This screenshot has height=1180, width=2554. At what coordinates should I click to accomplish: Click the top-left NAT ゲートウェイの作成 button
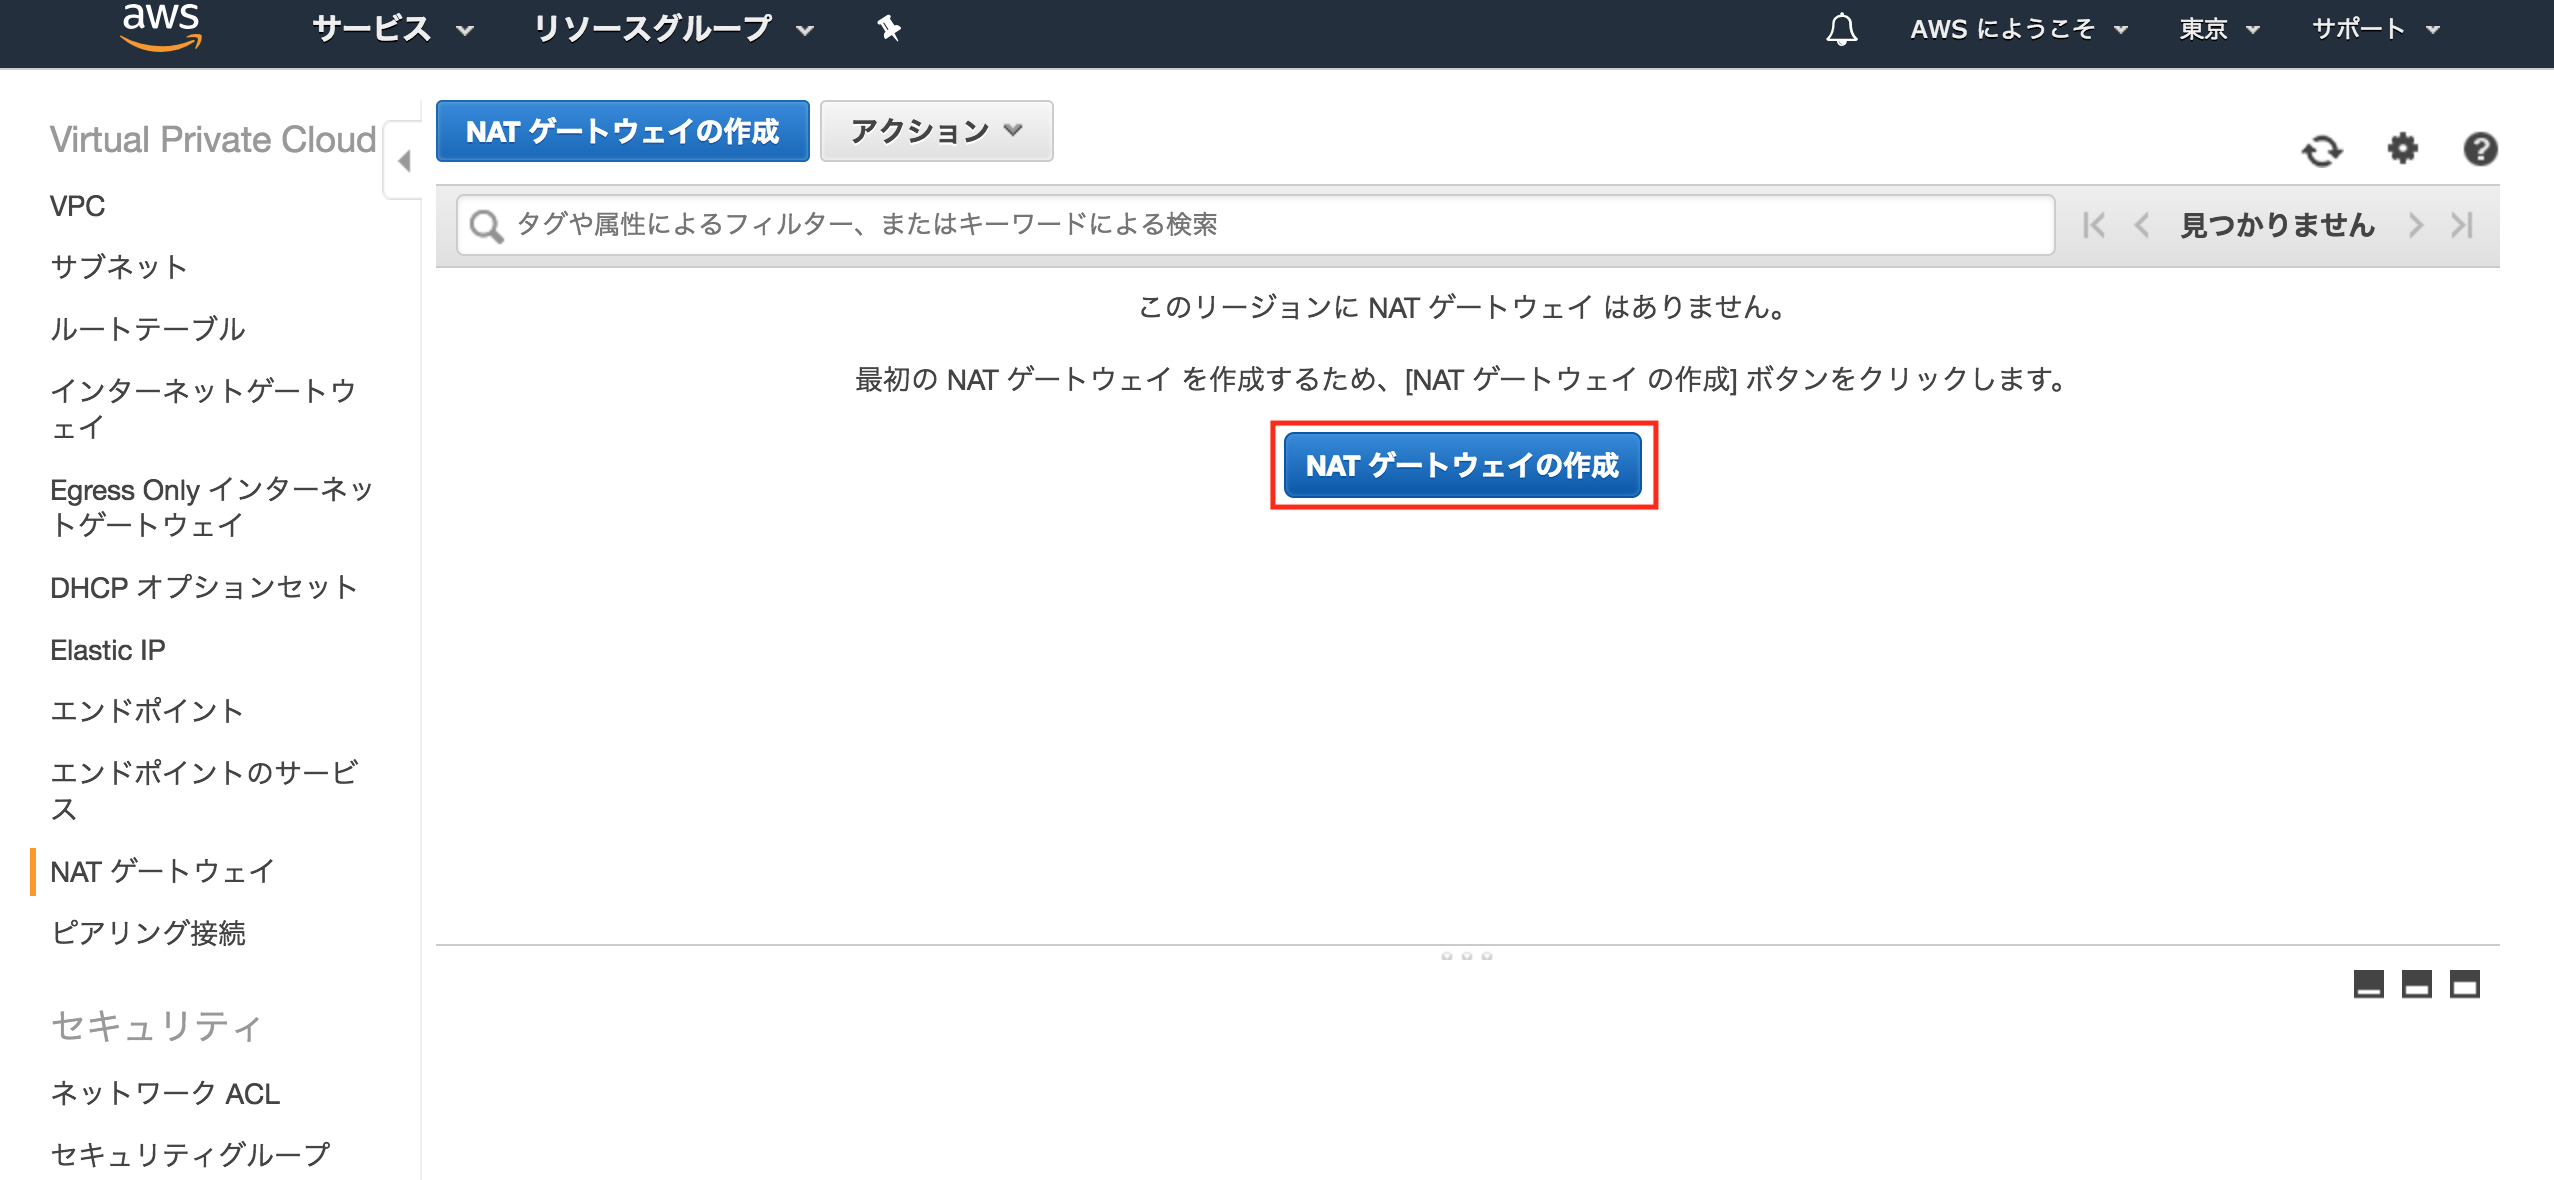[x=622, y=131]
